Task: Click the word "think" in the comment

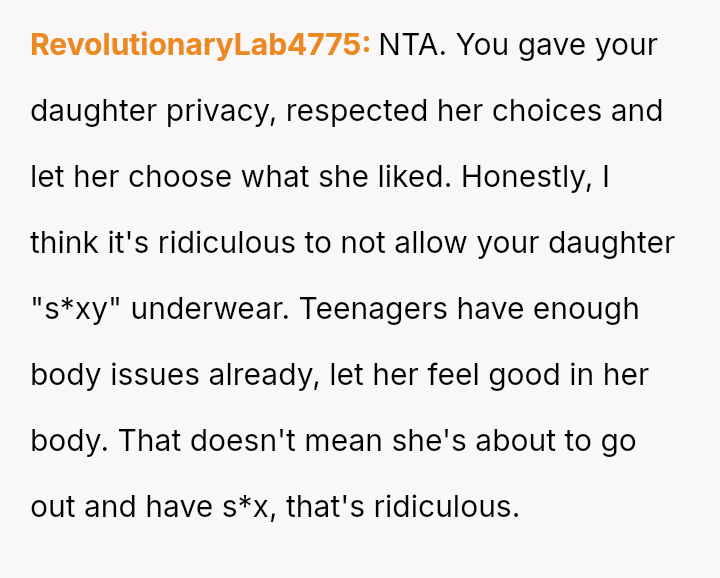Action: coord(57,243)
